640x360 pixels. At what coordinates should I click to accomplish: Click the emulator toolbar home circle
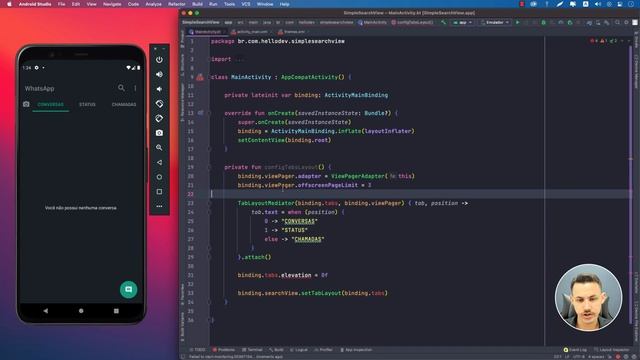click(x=159, y=177)
